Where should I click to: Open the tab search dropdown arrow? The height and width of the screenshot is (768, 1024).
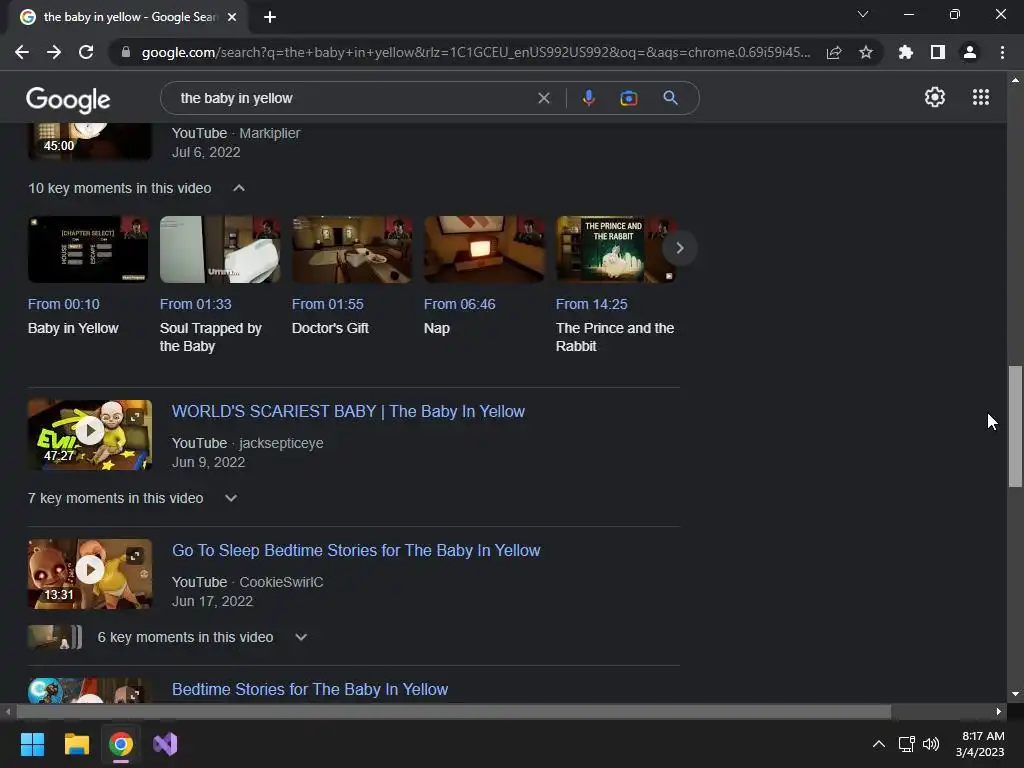coord(863,14)
